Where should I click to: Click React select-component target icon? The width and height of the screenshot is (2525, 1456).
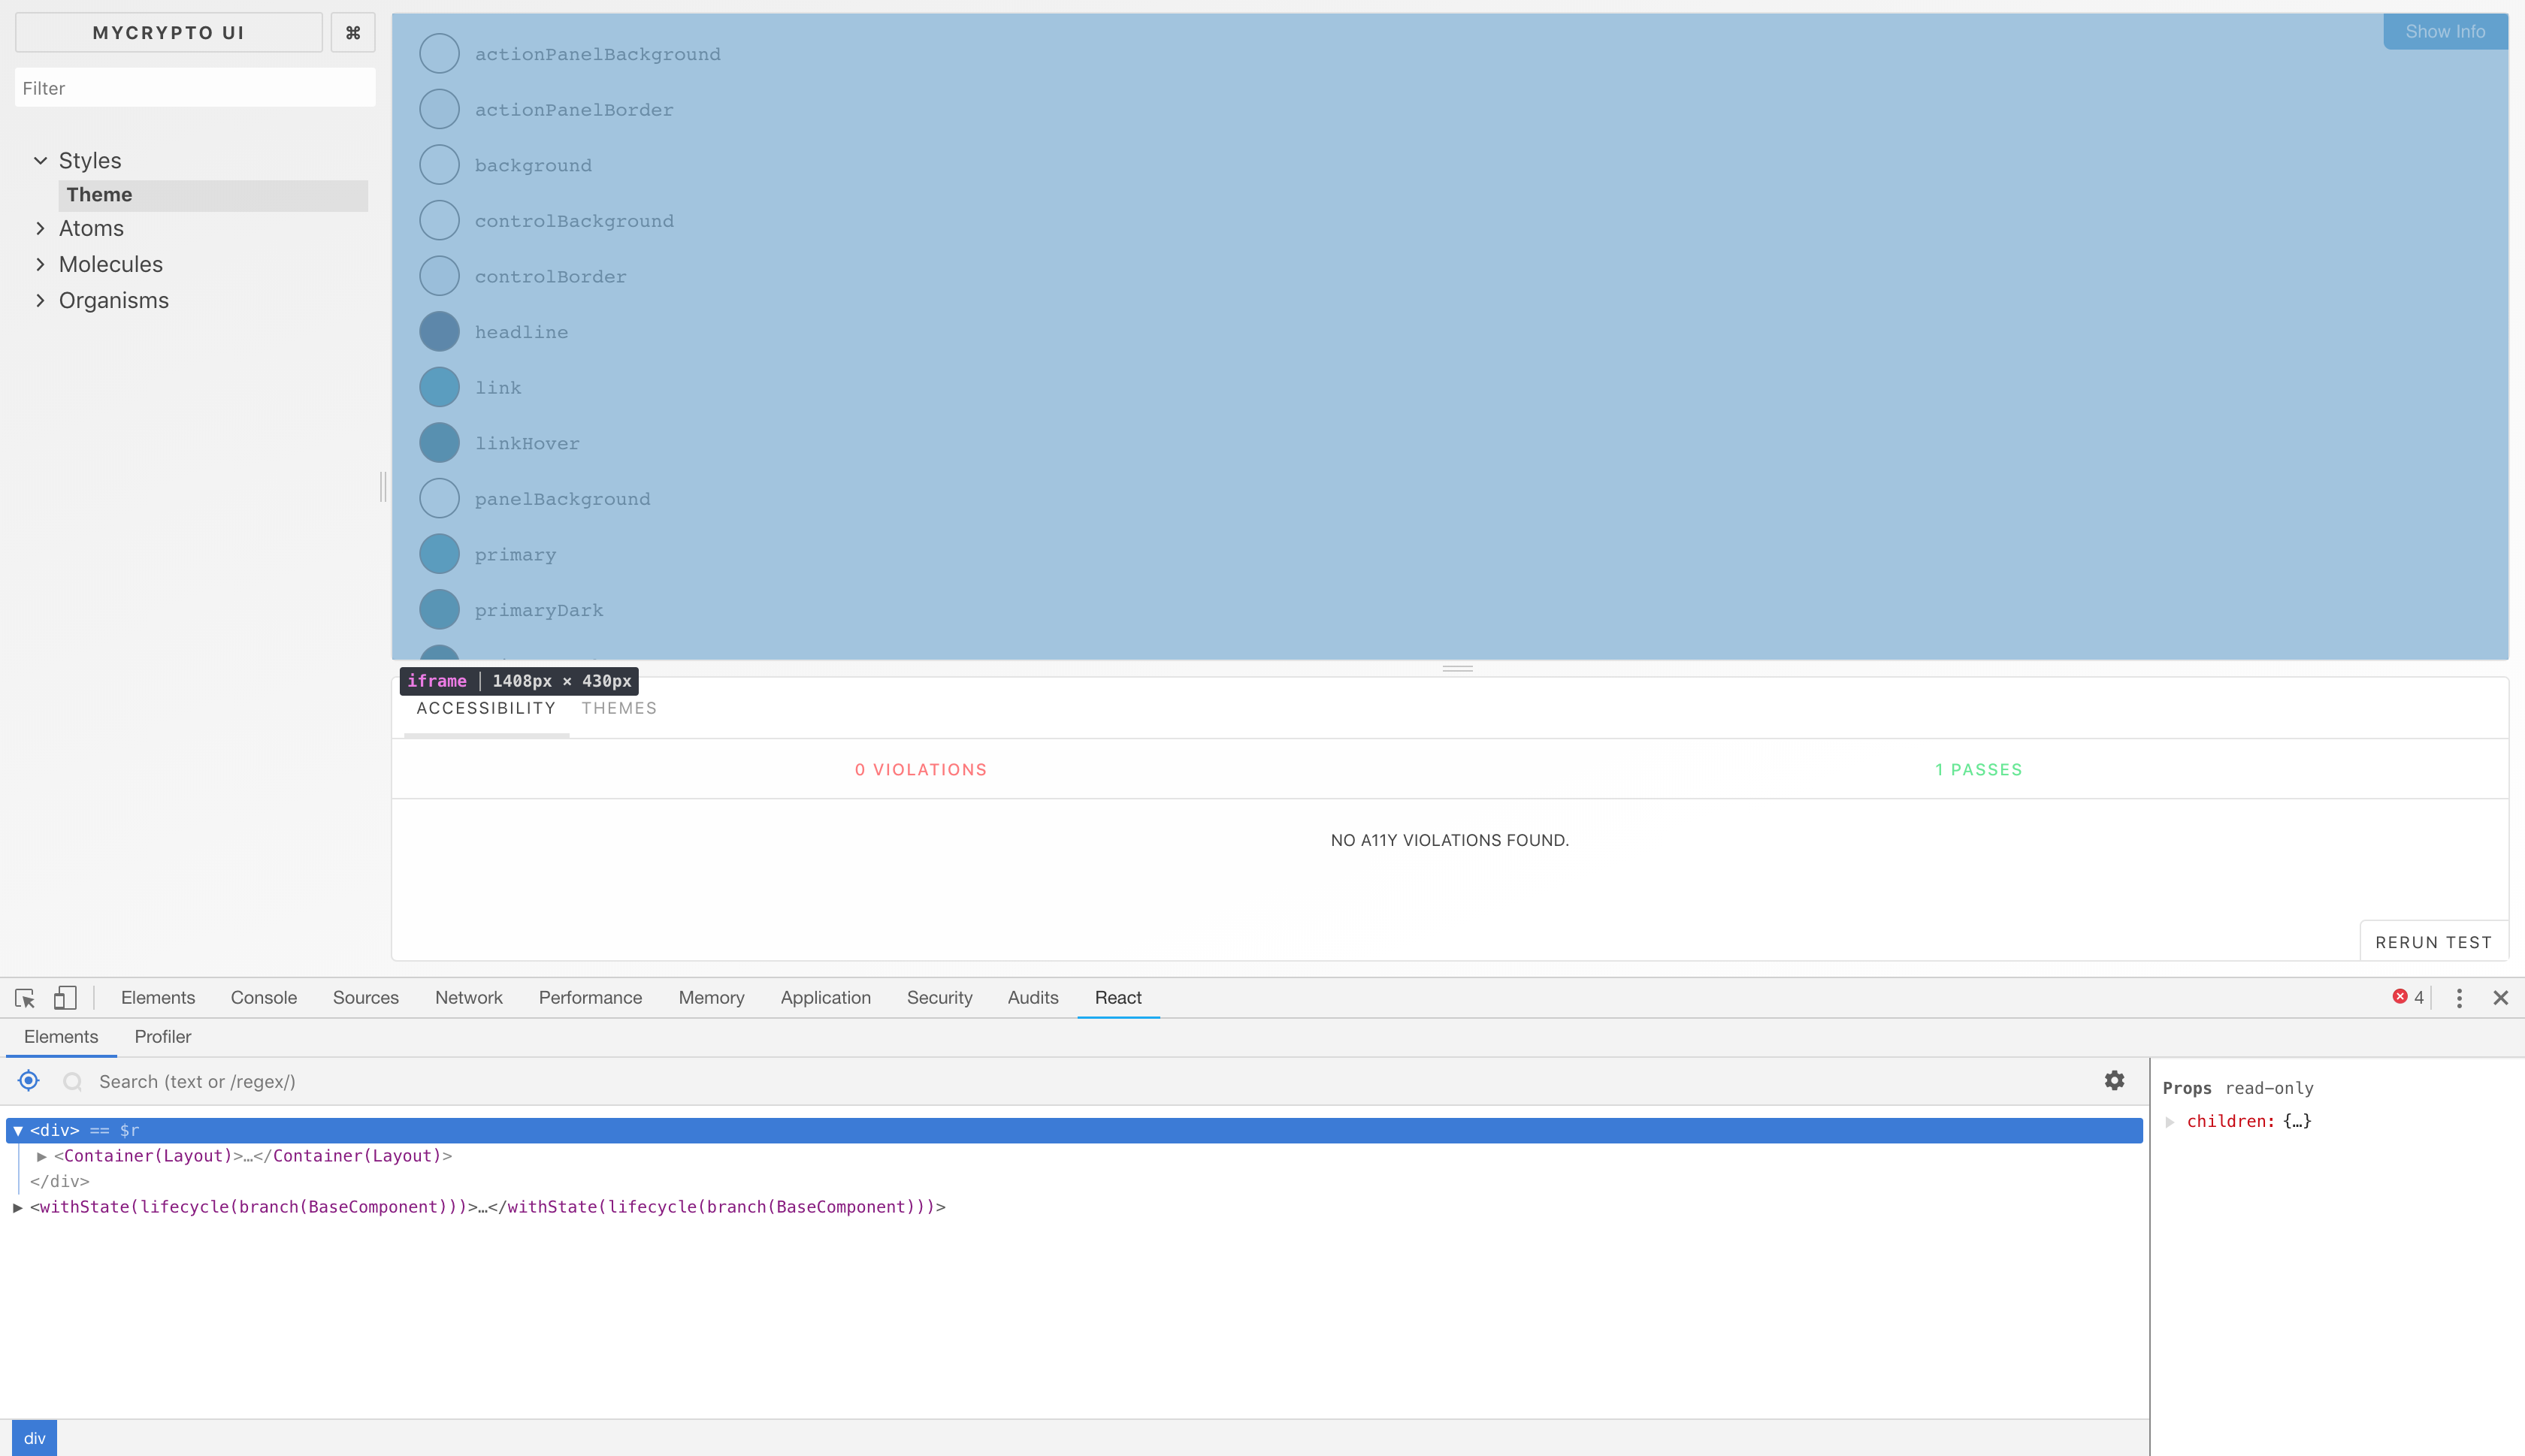click(29, 1080)
